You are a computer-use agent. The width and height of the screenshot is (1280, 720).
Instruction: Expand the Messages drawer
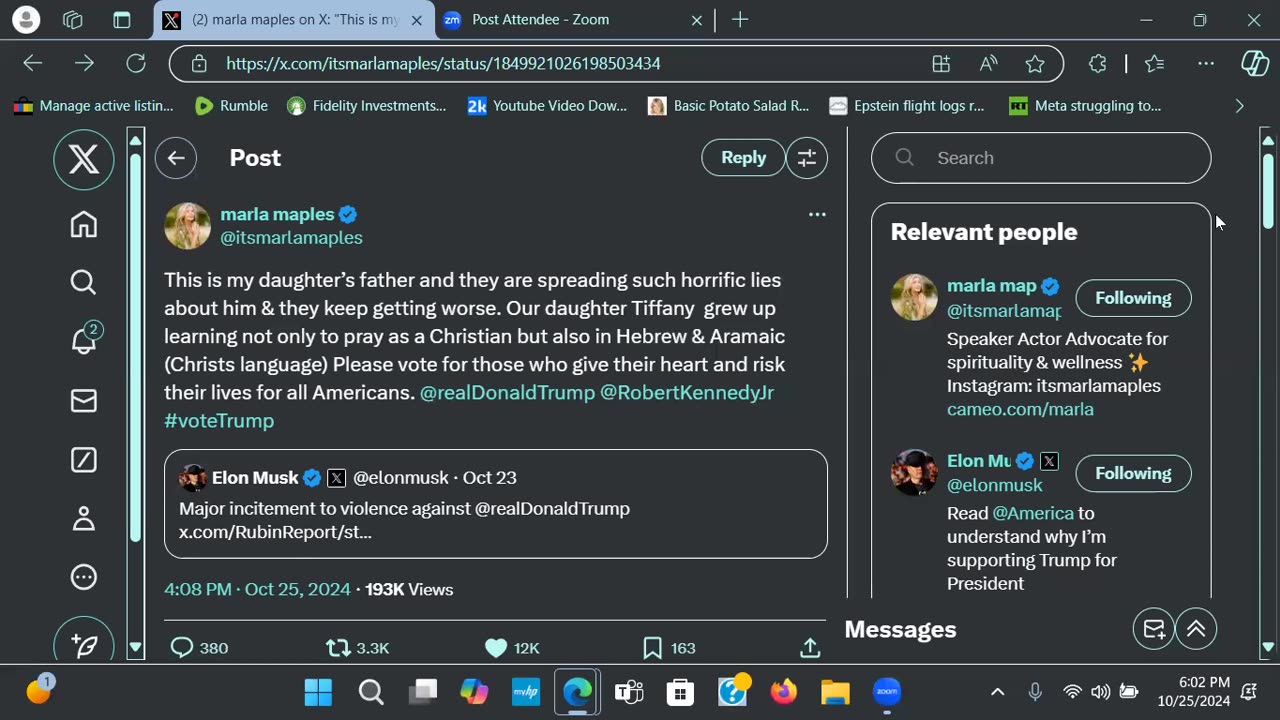[x=1196, y=629]
